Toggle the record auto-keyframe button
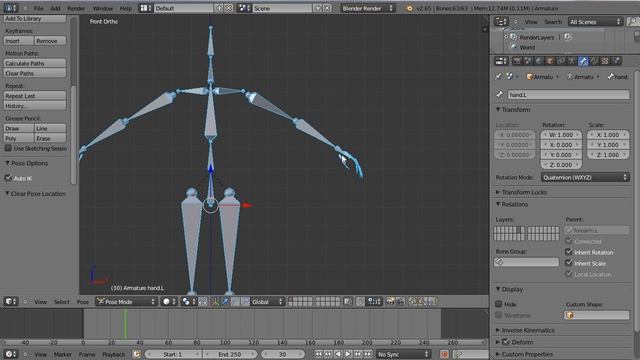Viewport: 640px width, 360px height. pos(444,354)
